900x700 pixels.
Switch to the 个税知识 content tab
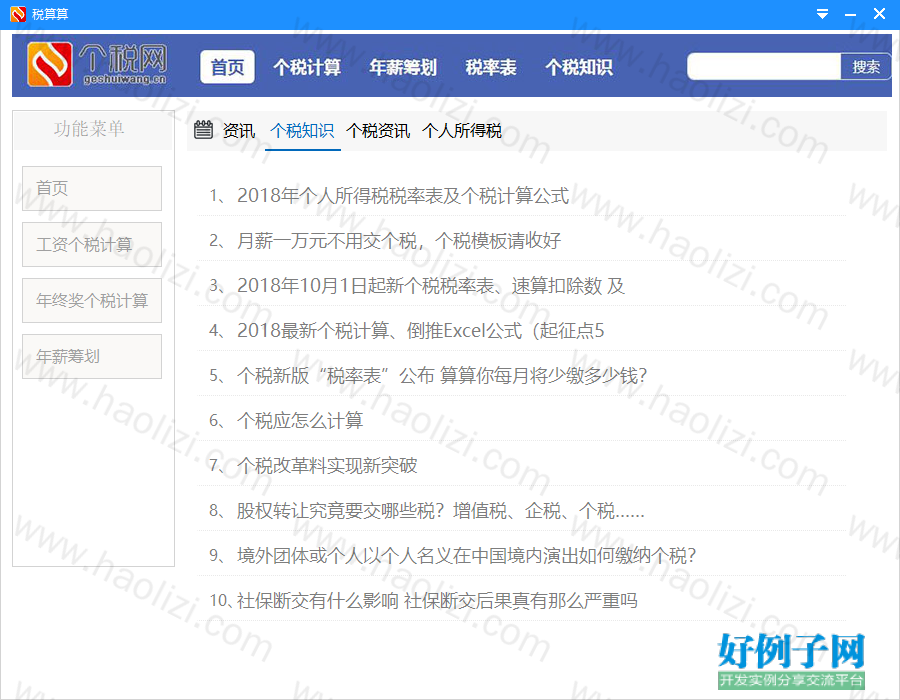point(302,131)
